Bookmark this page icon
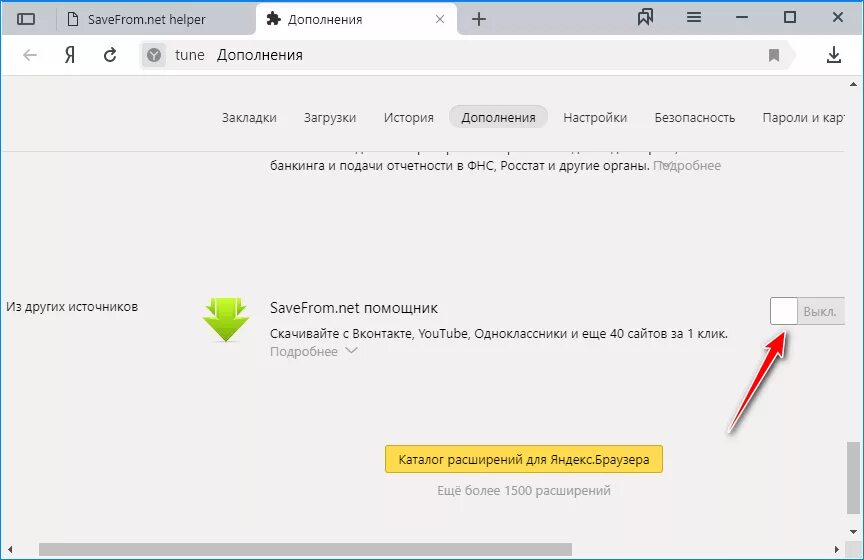 774,55
